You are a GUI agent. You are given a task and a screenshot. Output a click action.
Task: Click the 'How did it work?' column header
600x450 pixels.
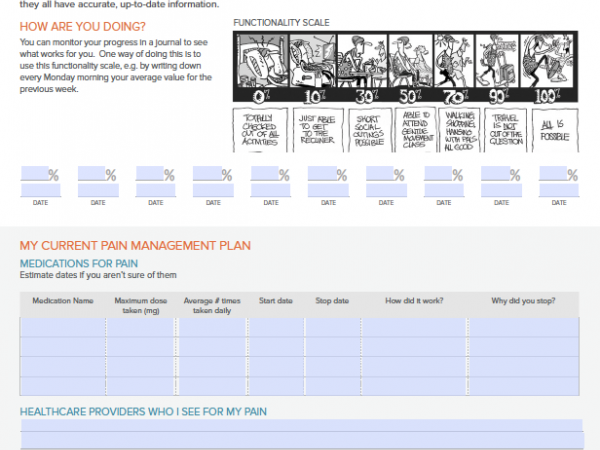tap(414, 301)
